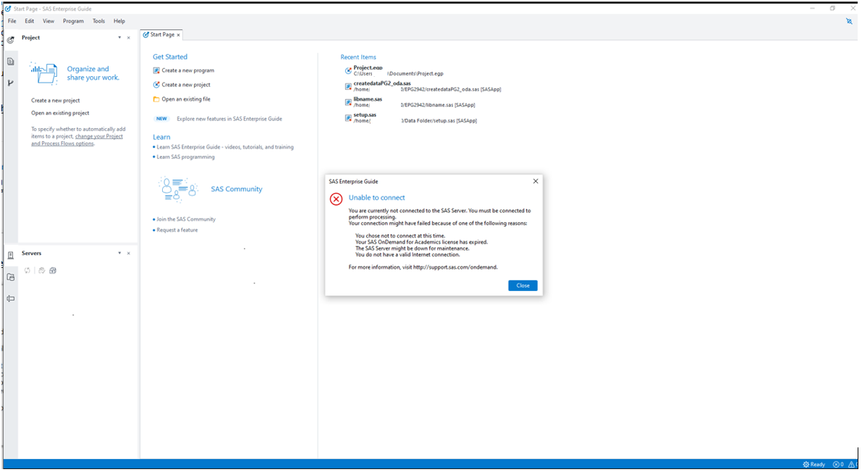The image size is (862, 470).
Task: Open the Project pane icon in the sidebar
Action: coord(10,40)
